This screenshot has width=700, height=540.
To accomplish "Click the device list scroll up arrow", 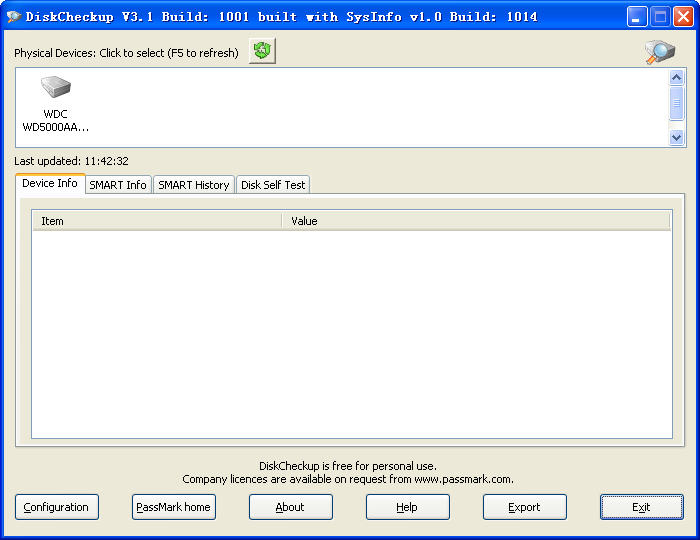I will tap(676, 78).
